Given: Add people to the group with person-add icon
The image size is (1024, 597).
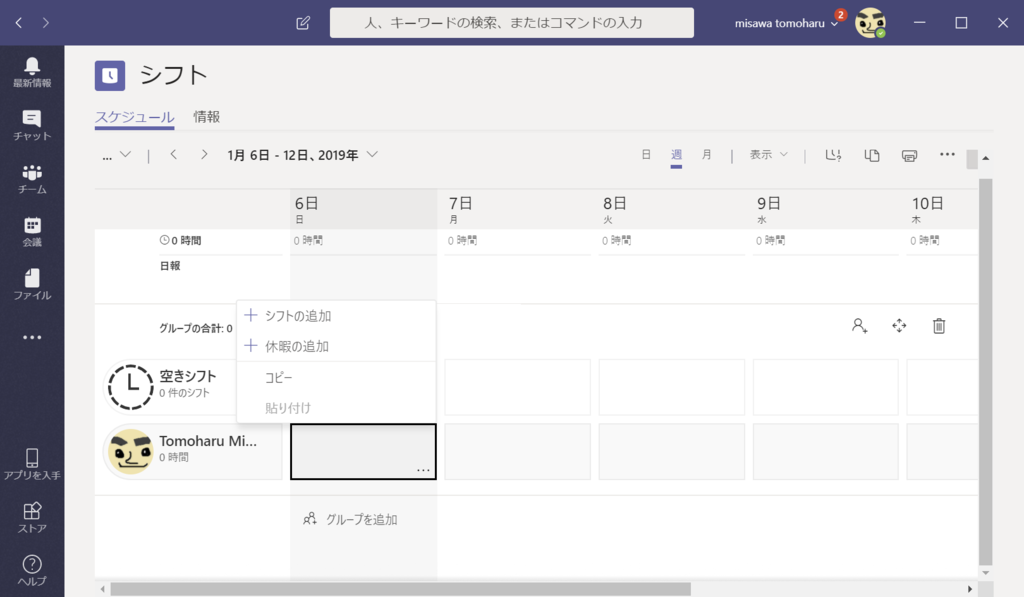Looking at the screenshot, I should (x=859, y=325).
